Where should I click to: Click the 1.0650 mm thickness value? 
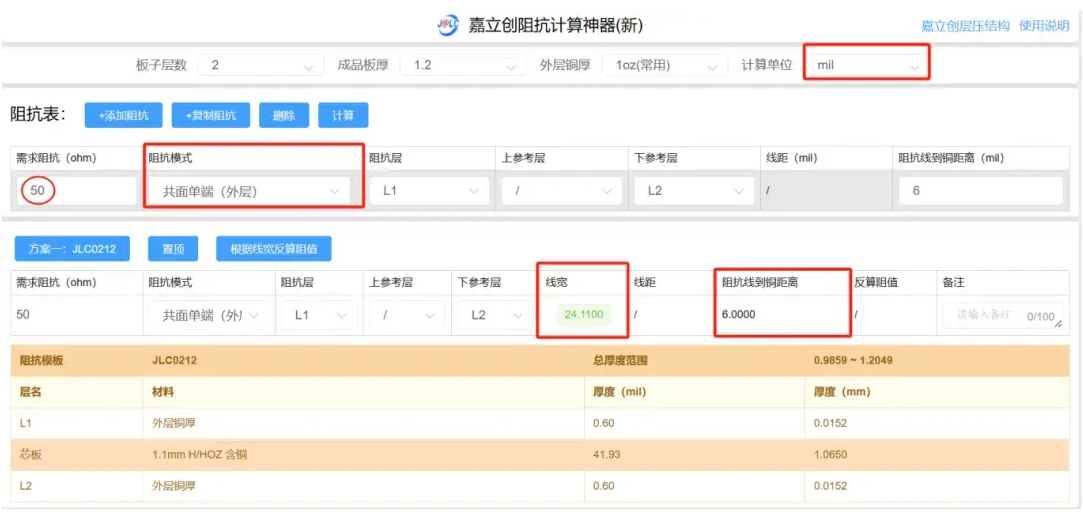tap(831, 455)
